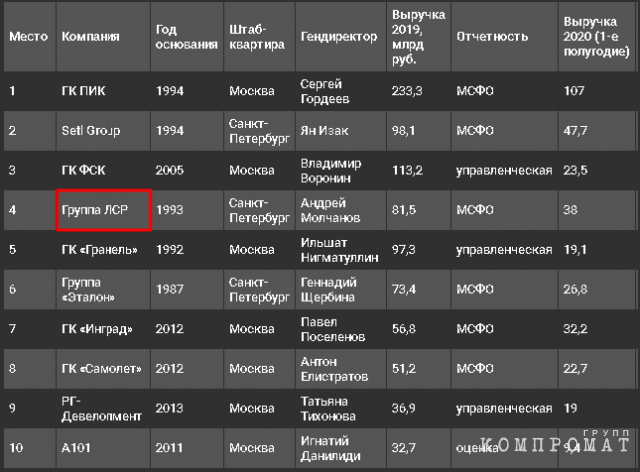
Task: Click director name 'Андрей Молчанов'
Action: (330, 210)
